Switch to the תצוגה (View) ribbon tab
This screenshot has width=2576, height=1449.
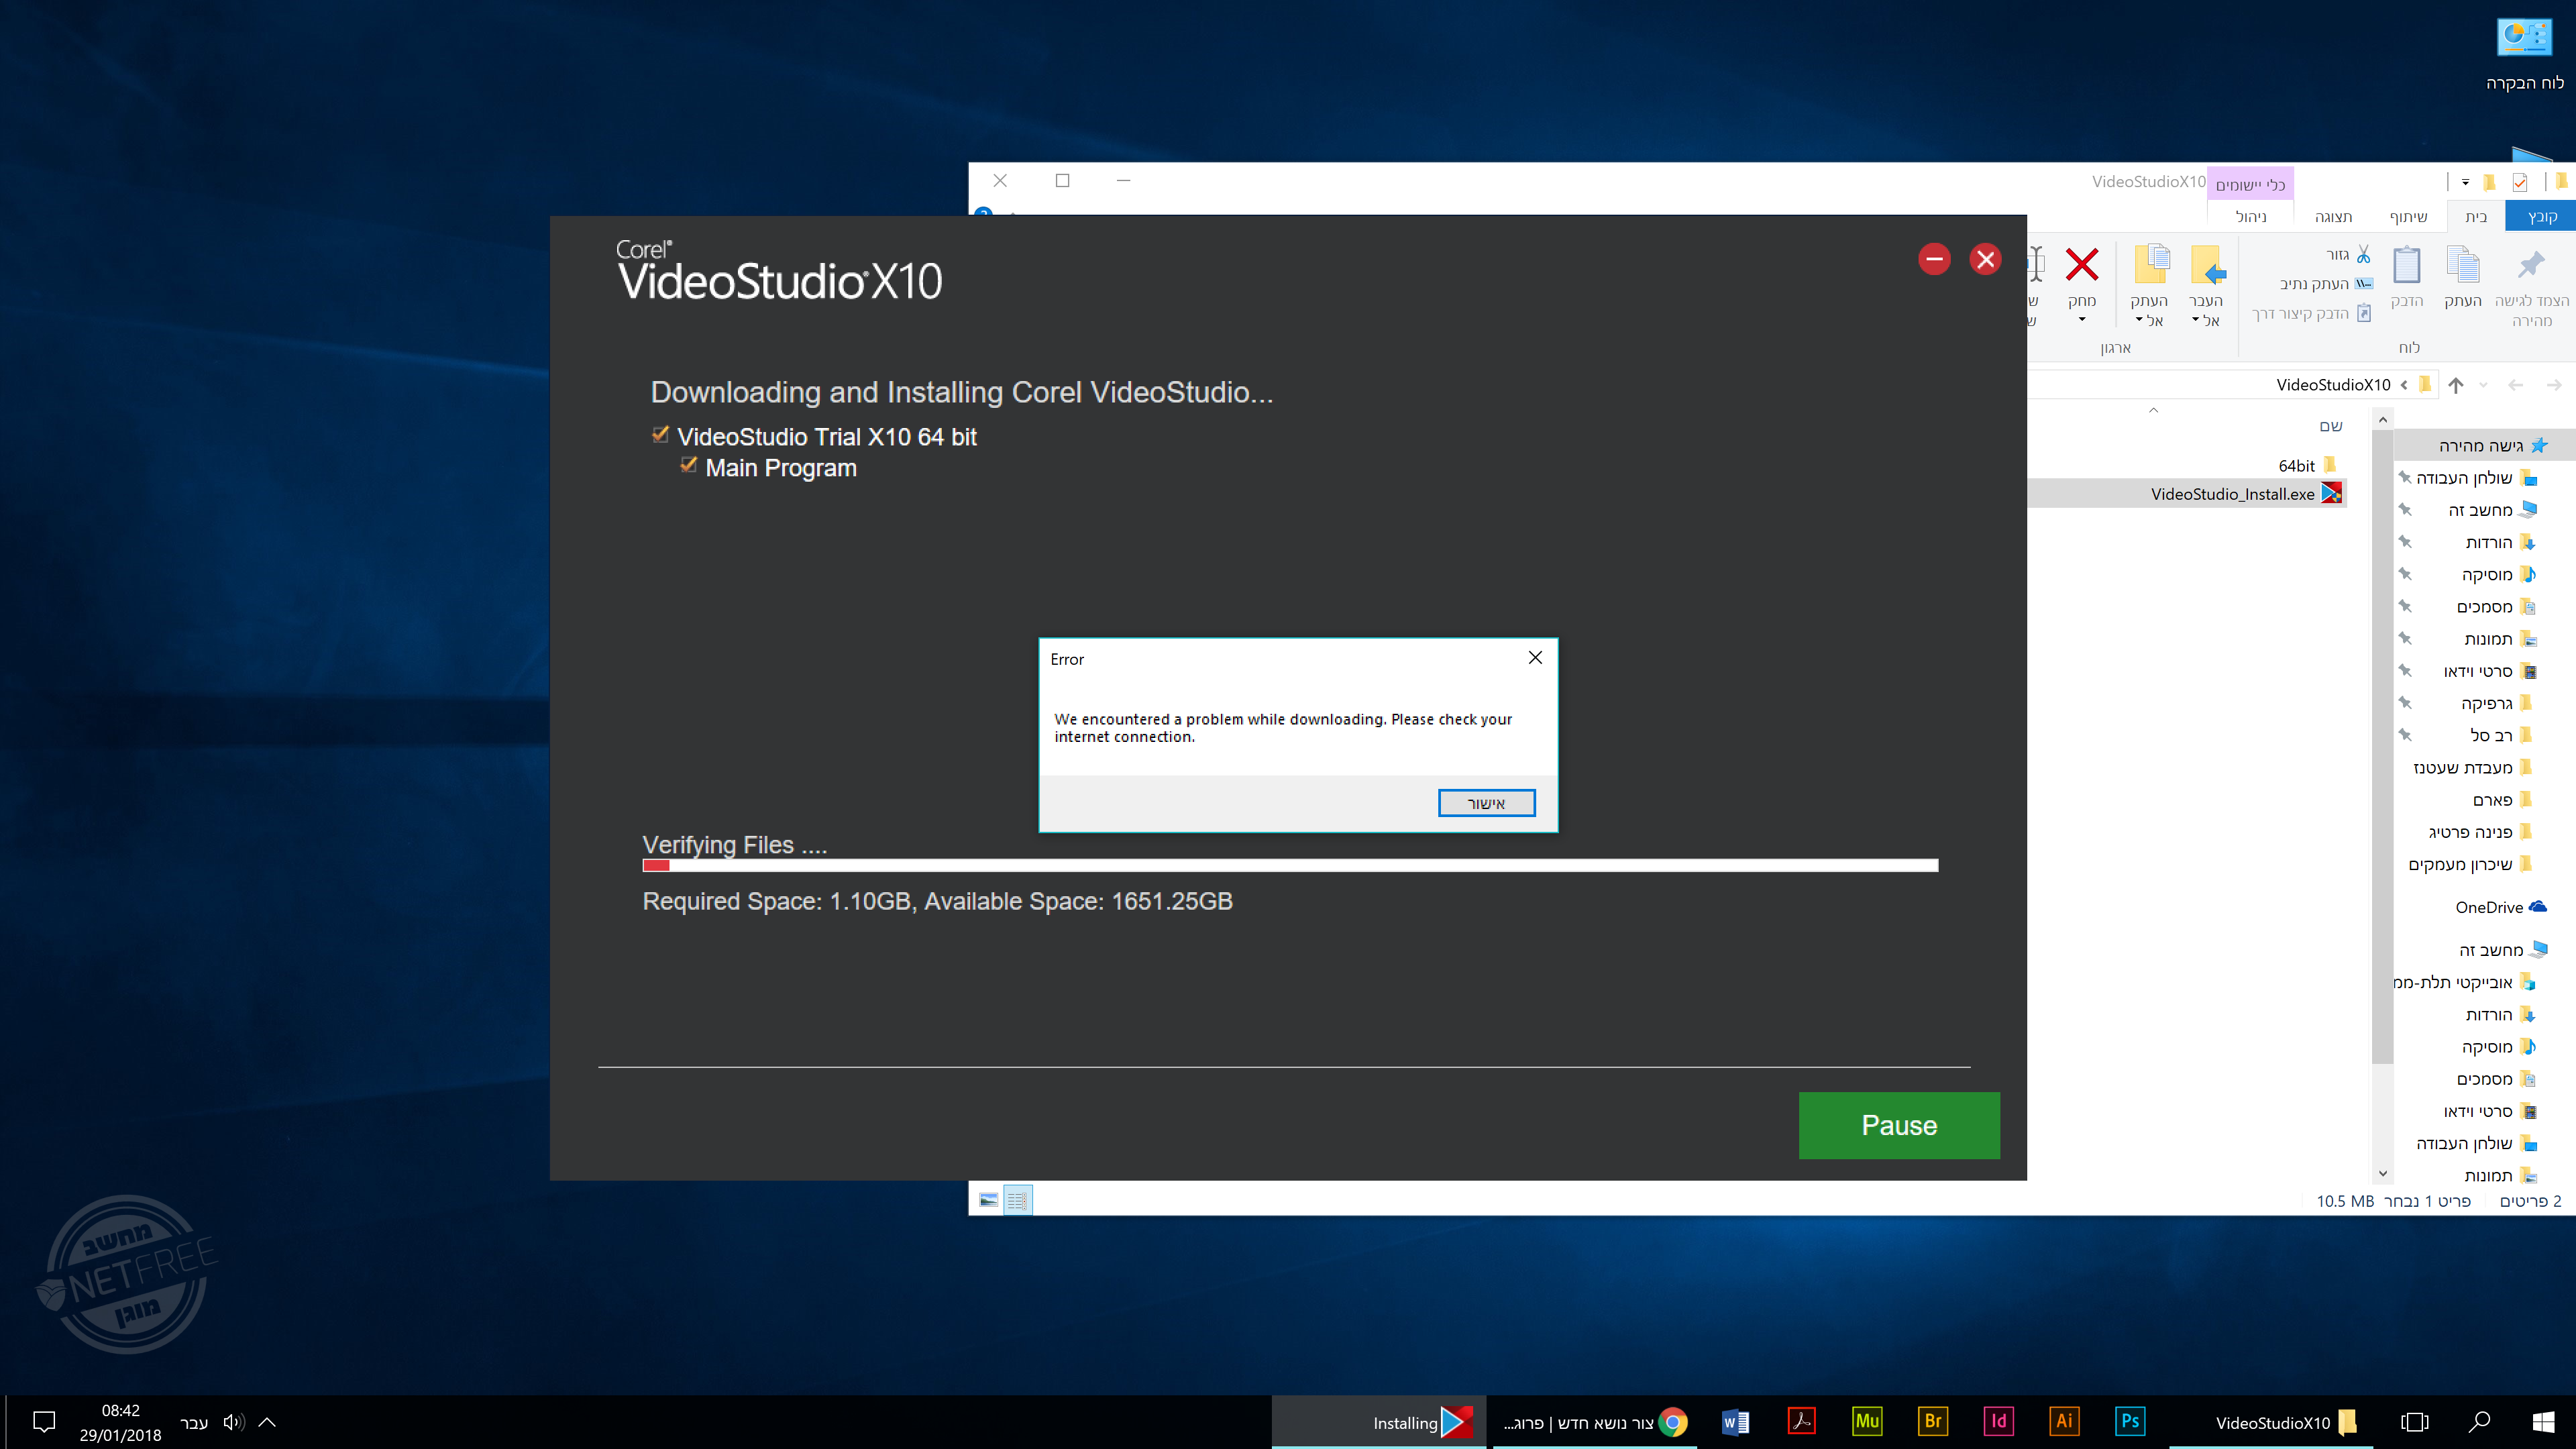click(2333, 216)
